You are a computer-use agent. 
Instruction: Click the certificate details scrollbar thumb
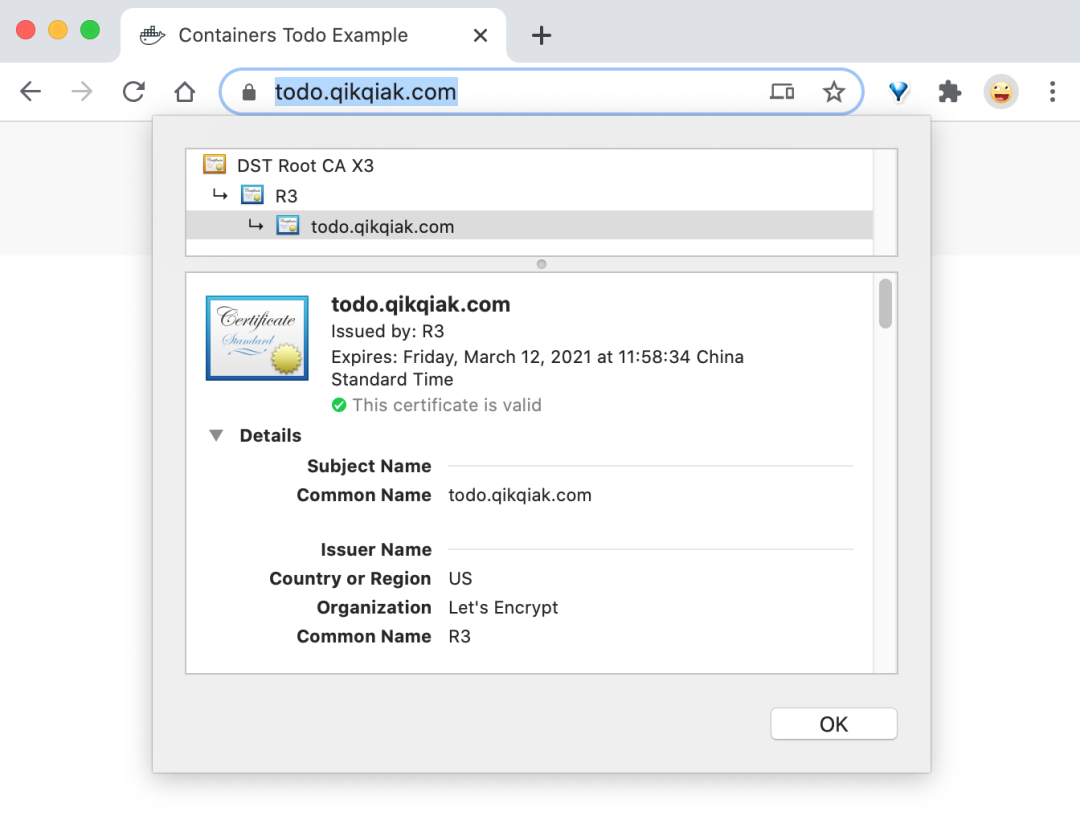[x=885, y=303]
